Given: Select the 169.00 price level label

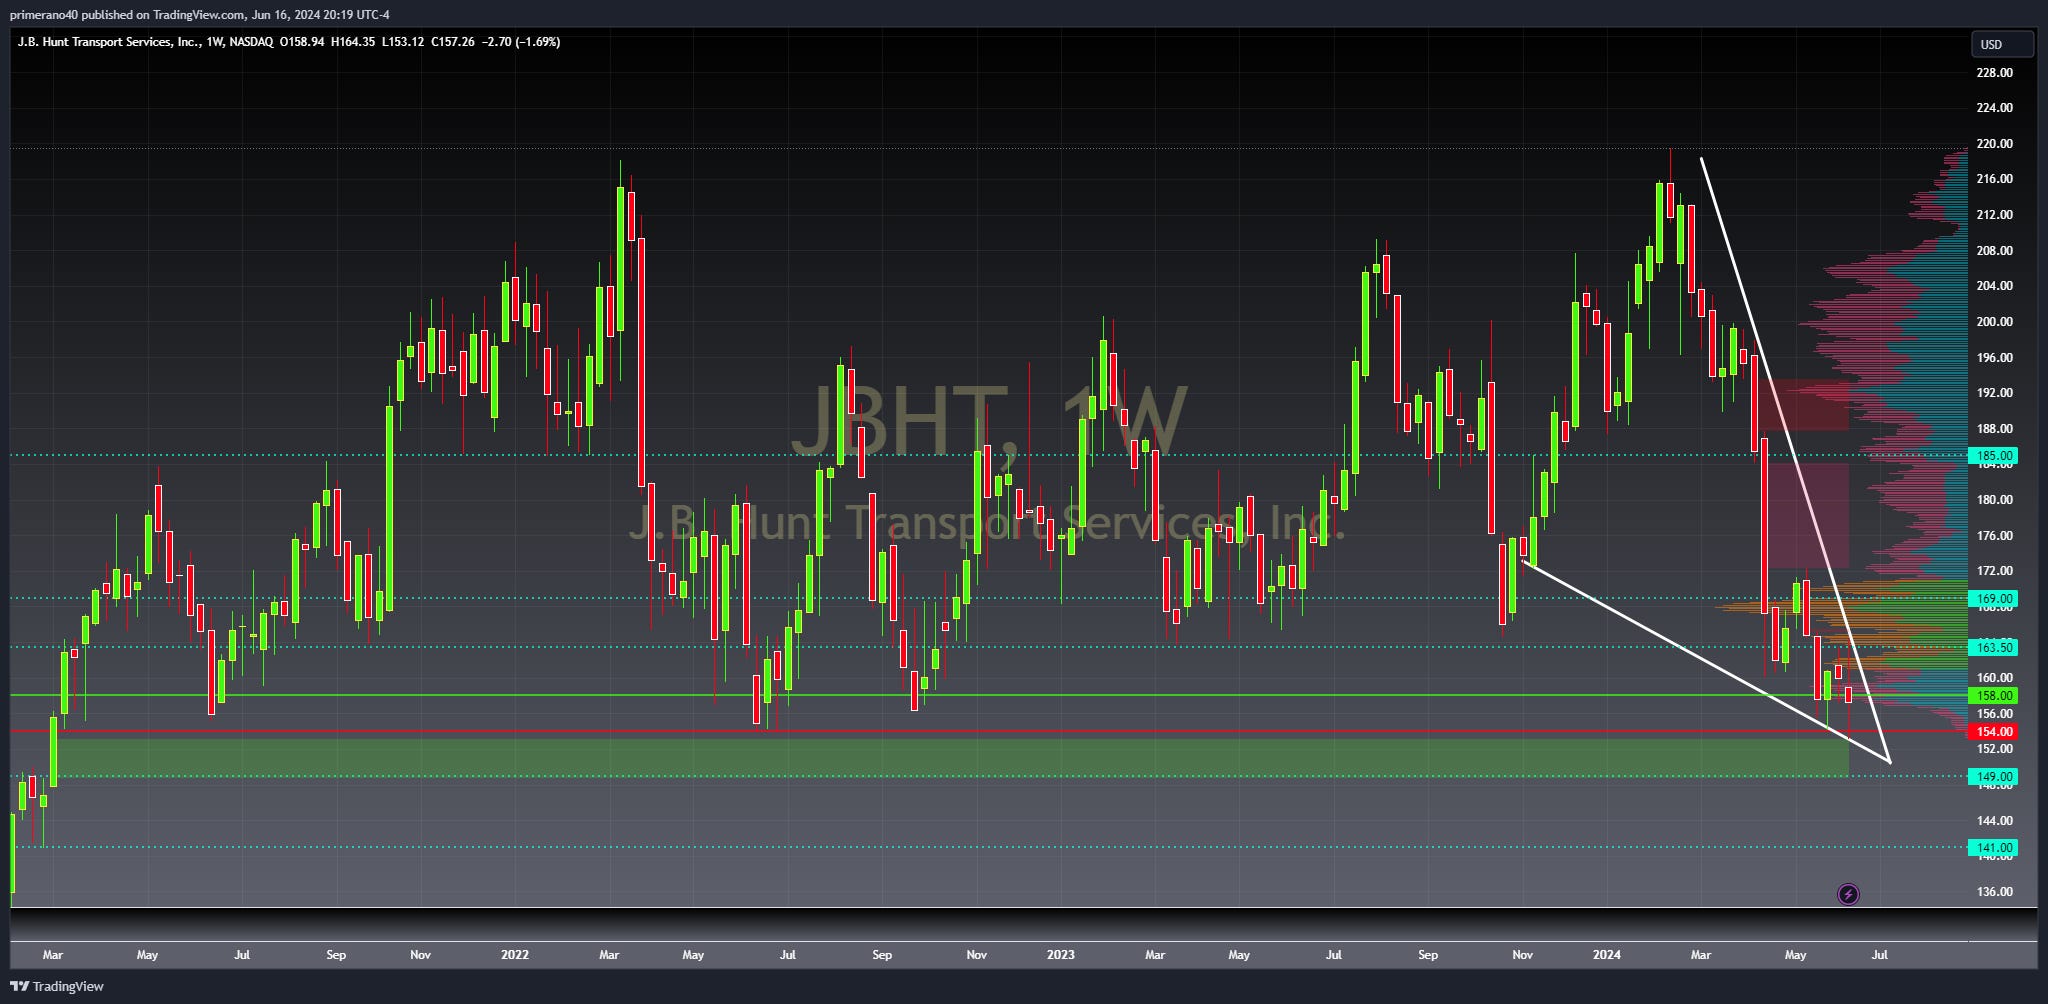Looking at the screenshot, I should pos(1994,599).
